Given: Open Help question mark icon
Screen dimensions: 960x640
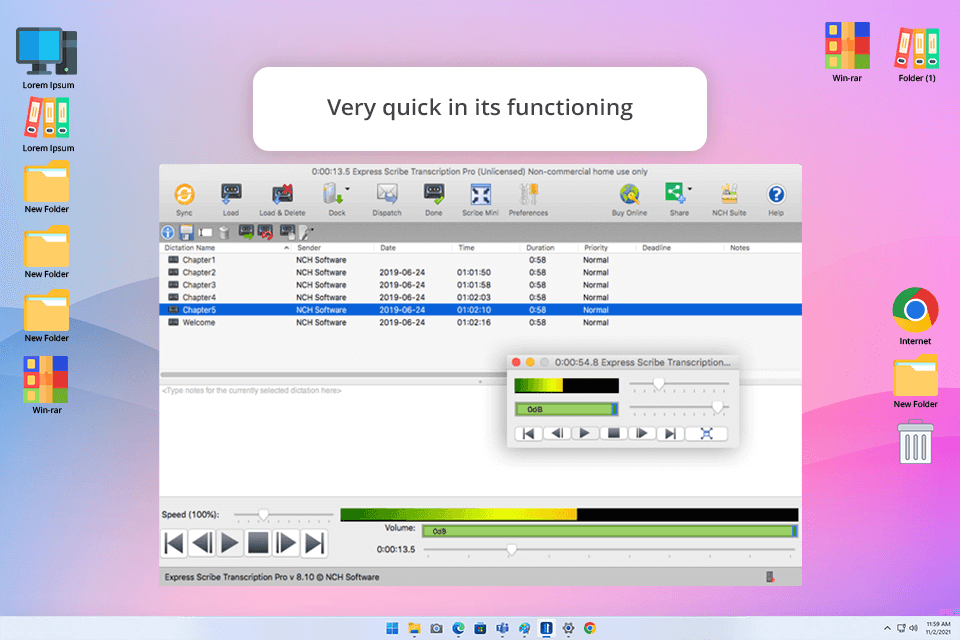Looking at the screenshot, I should [776, 195].
